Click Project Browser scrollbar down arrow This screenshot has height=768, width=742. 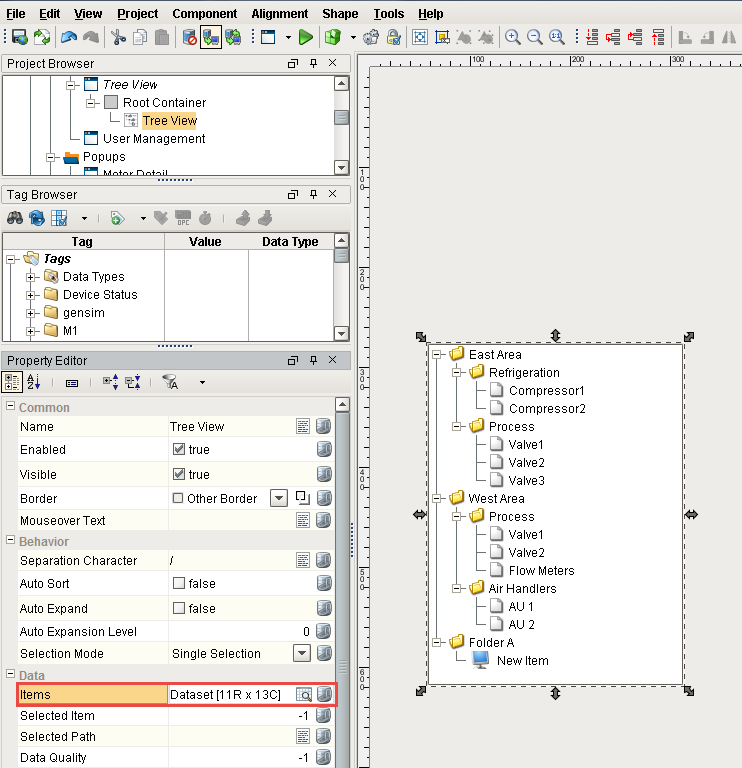pos(341,168)
